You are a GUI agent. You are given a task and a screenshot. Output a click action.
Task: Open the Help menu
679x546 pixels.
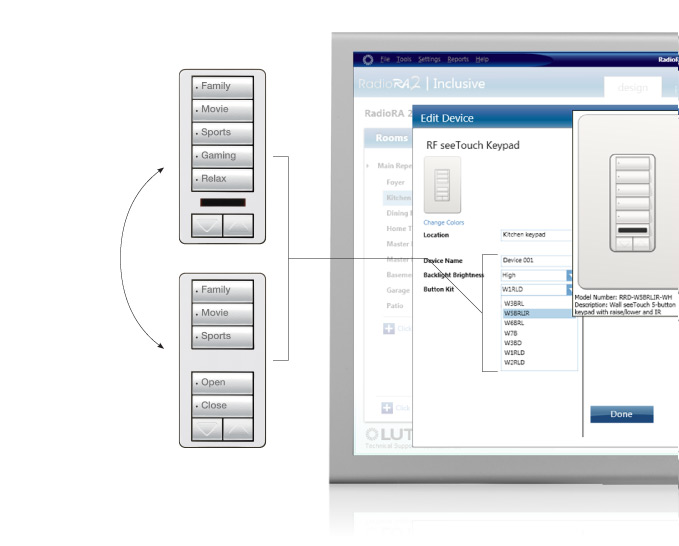pos(482,59)
